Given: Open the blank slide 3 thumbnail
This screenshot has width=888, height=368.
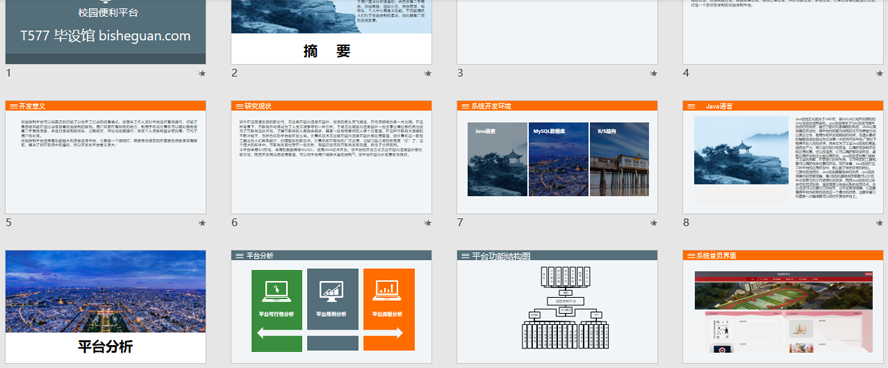Looking at the screenshot, I should tap(557, 32).
